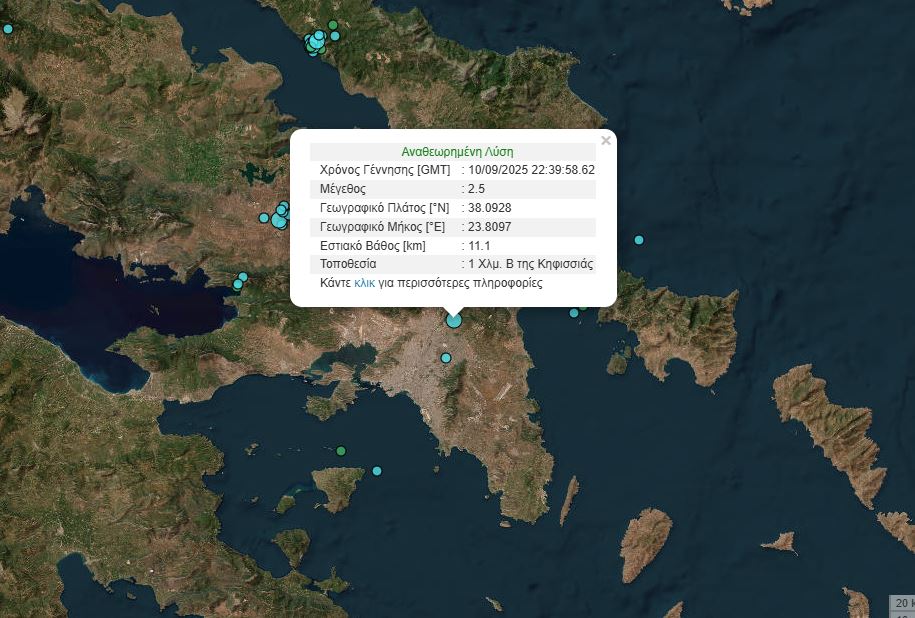Click the upper marker of the pair below the popup's left corner
The width and height of the screenshot is (915, 618).
click(x=243, y=277)
